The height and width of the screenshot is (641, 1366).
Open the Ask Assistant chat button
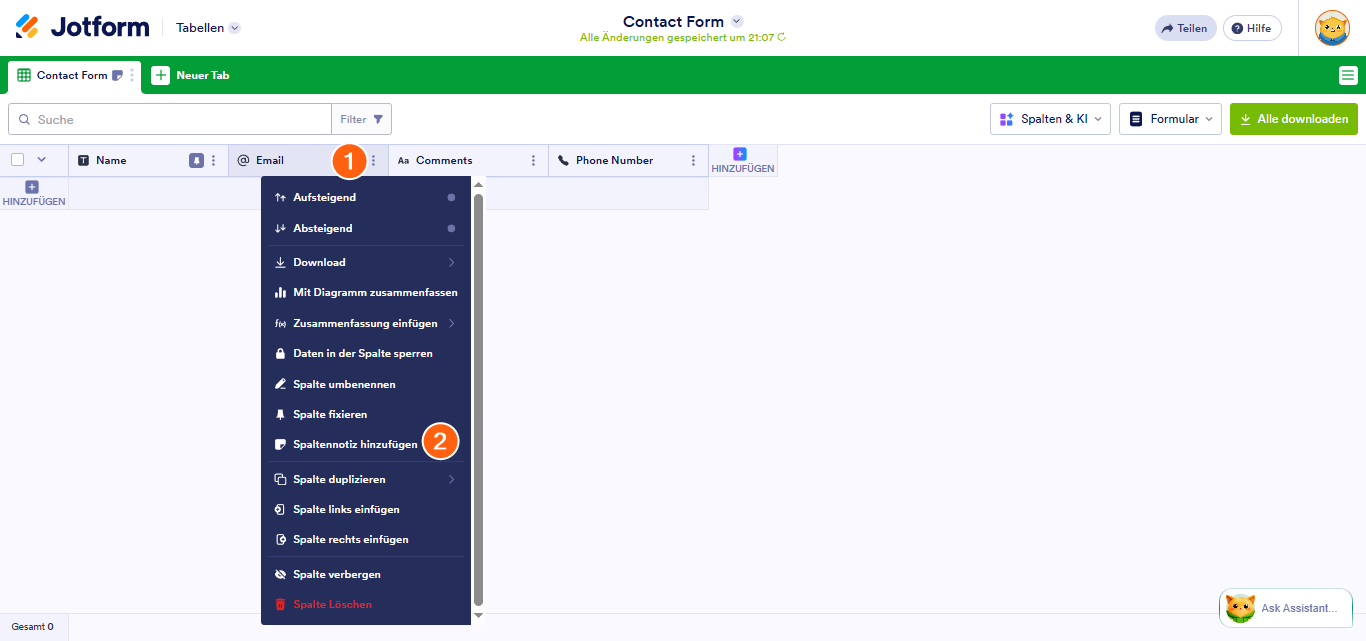1285,608
